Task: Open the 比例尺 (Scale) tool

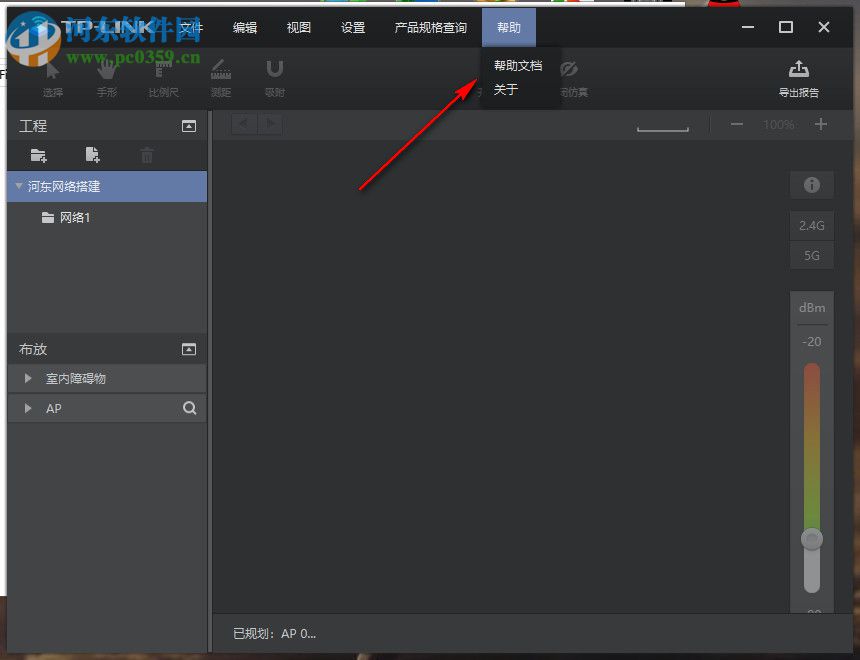Action: pos(162,70)
